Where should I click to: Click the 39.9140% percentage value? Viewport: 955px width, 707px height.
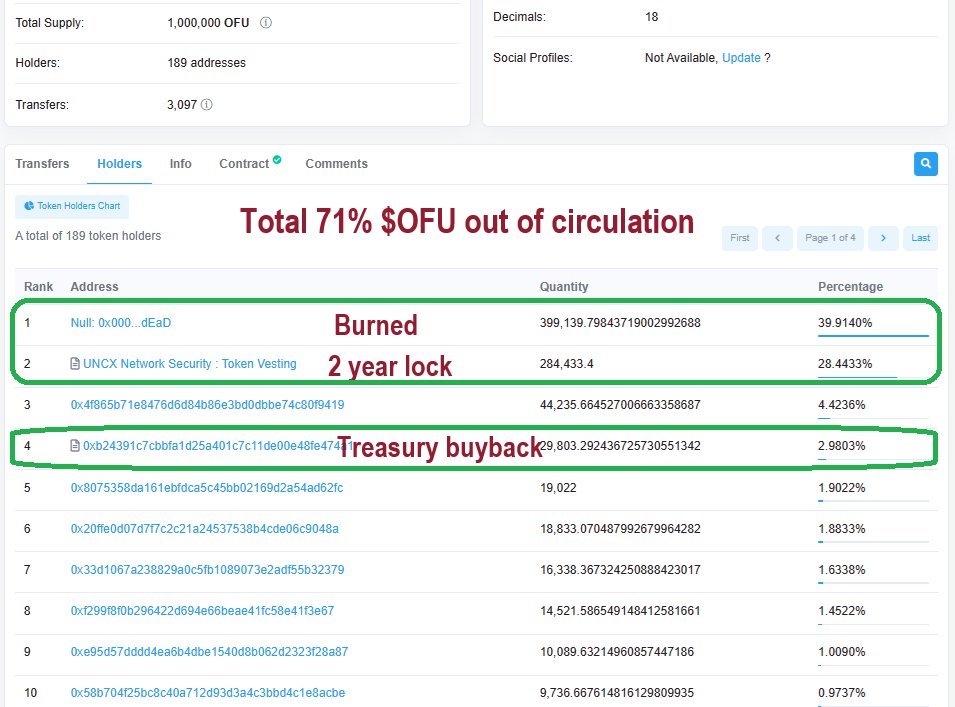point(845,323)
